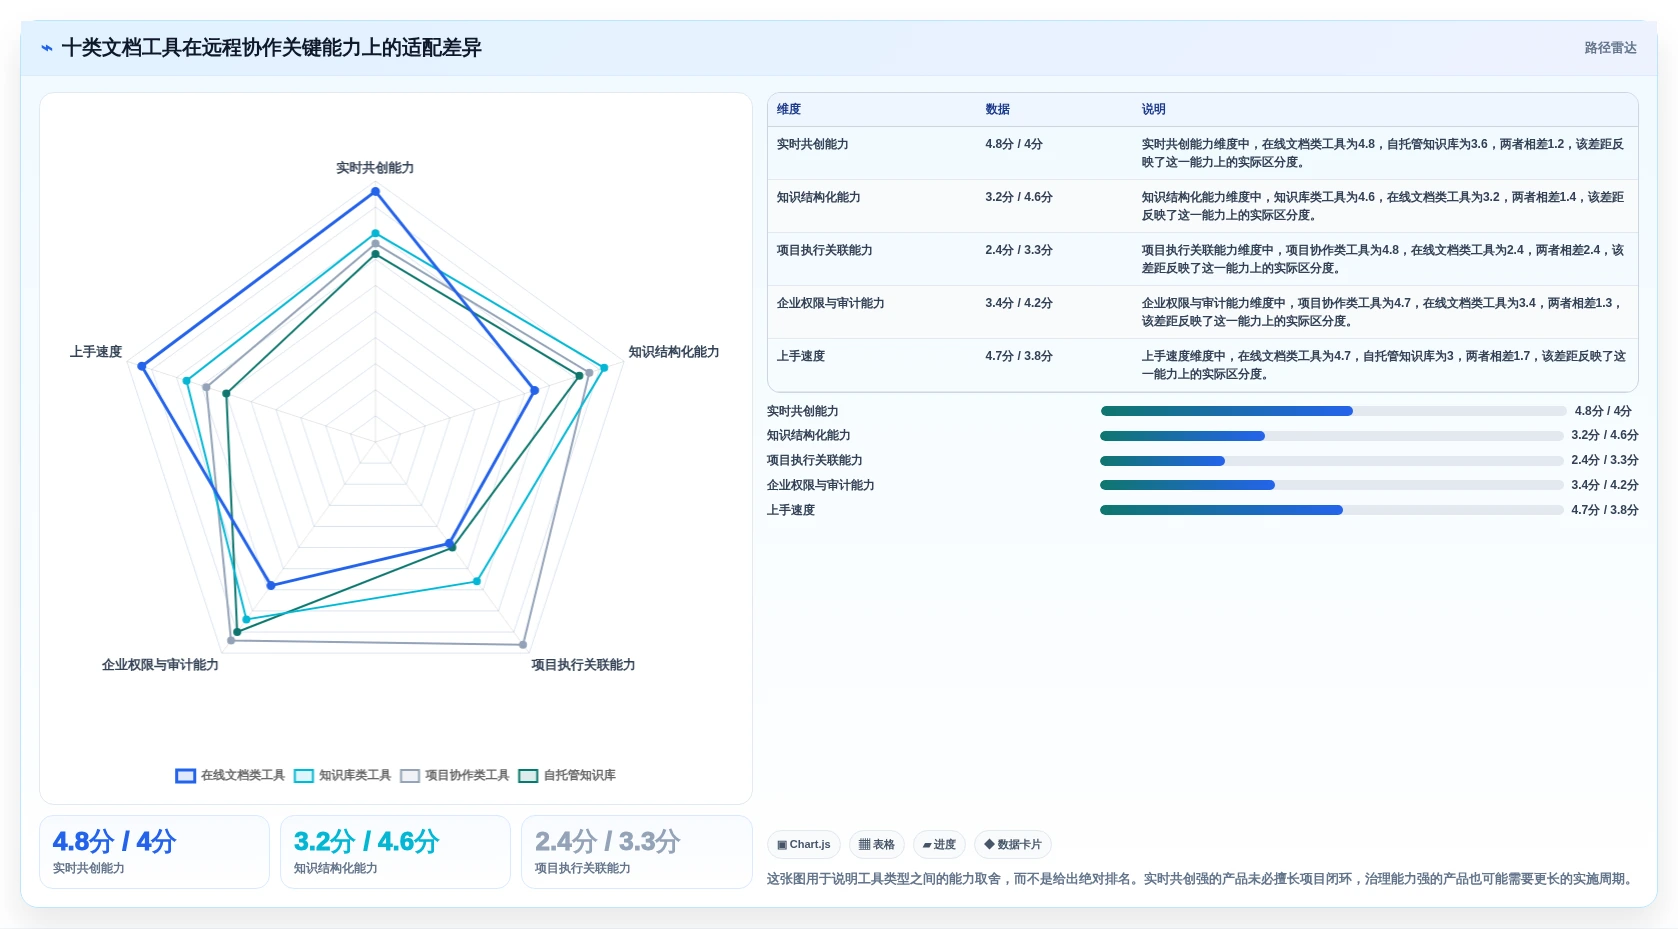Click the 项目执行关联能力 radar axis label

(x=583, y=665)
